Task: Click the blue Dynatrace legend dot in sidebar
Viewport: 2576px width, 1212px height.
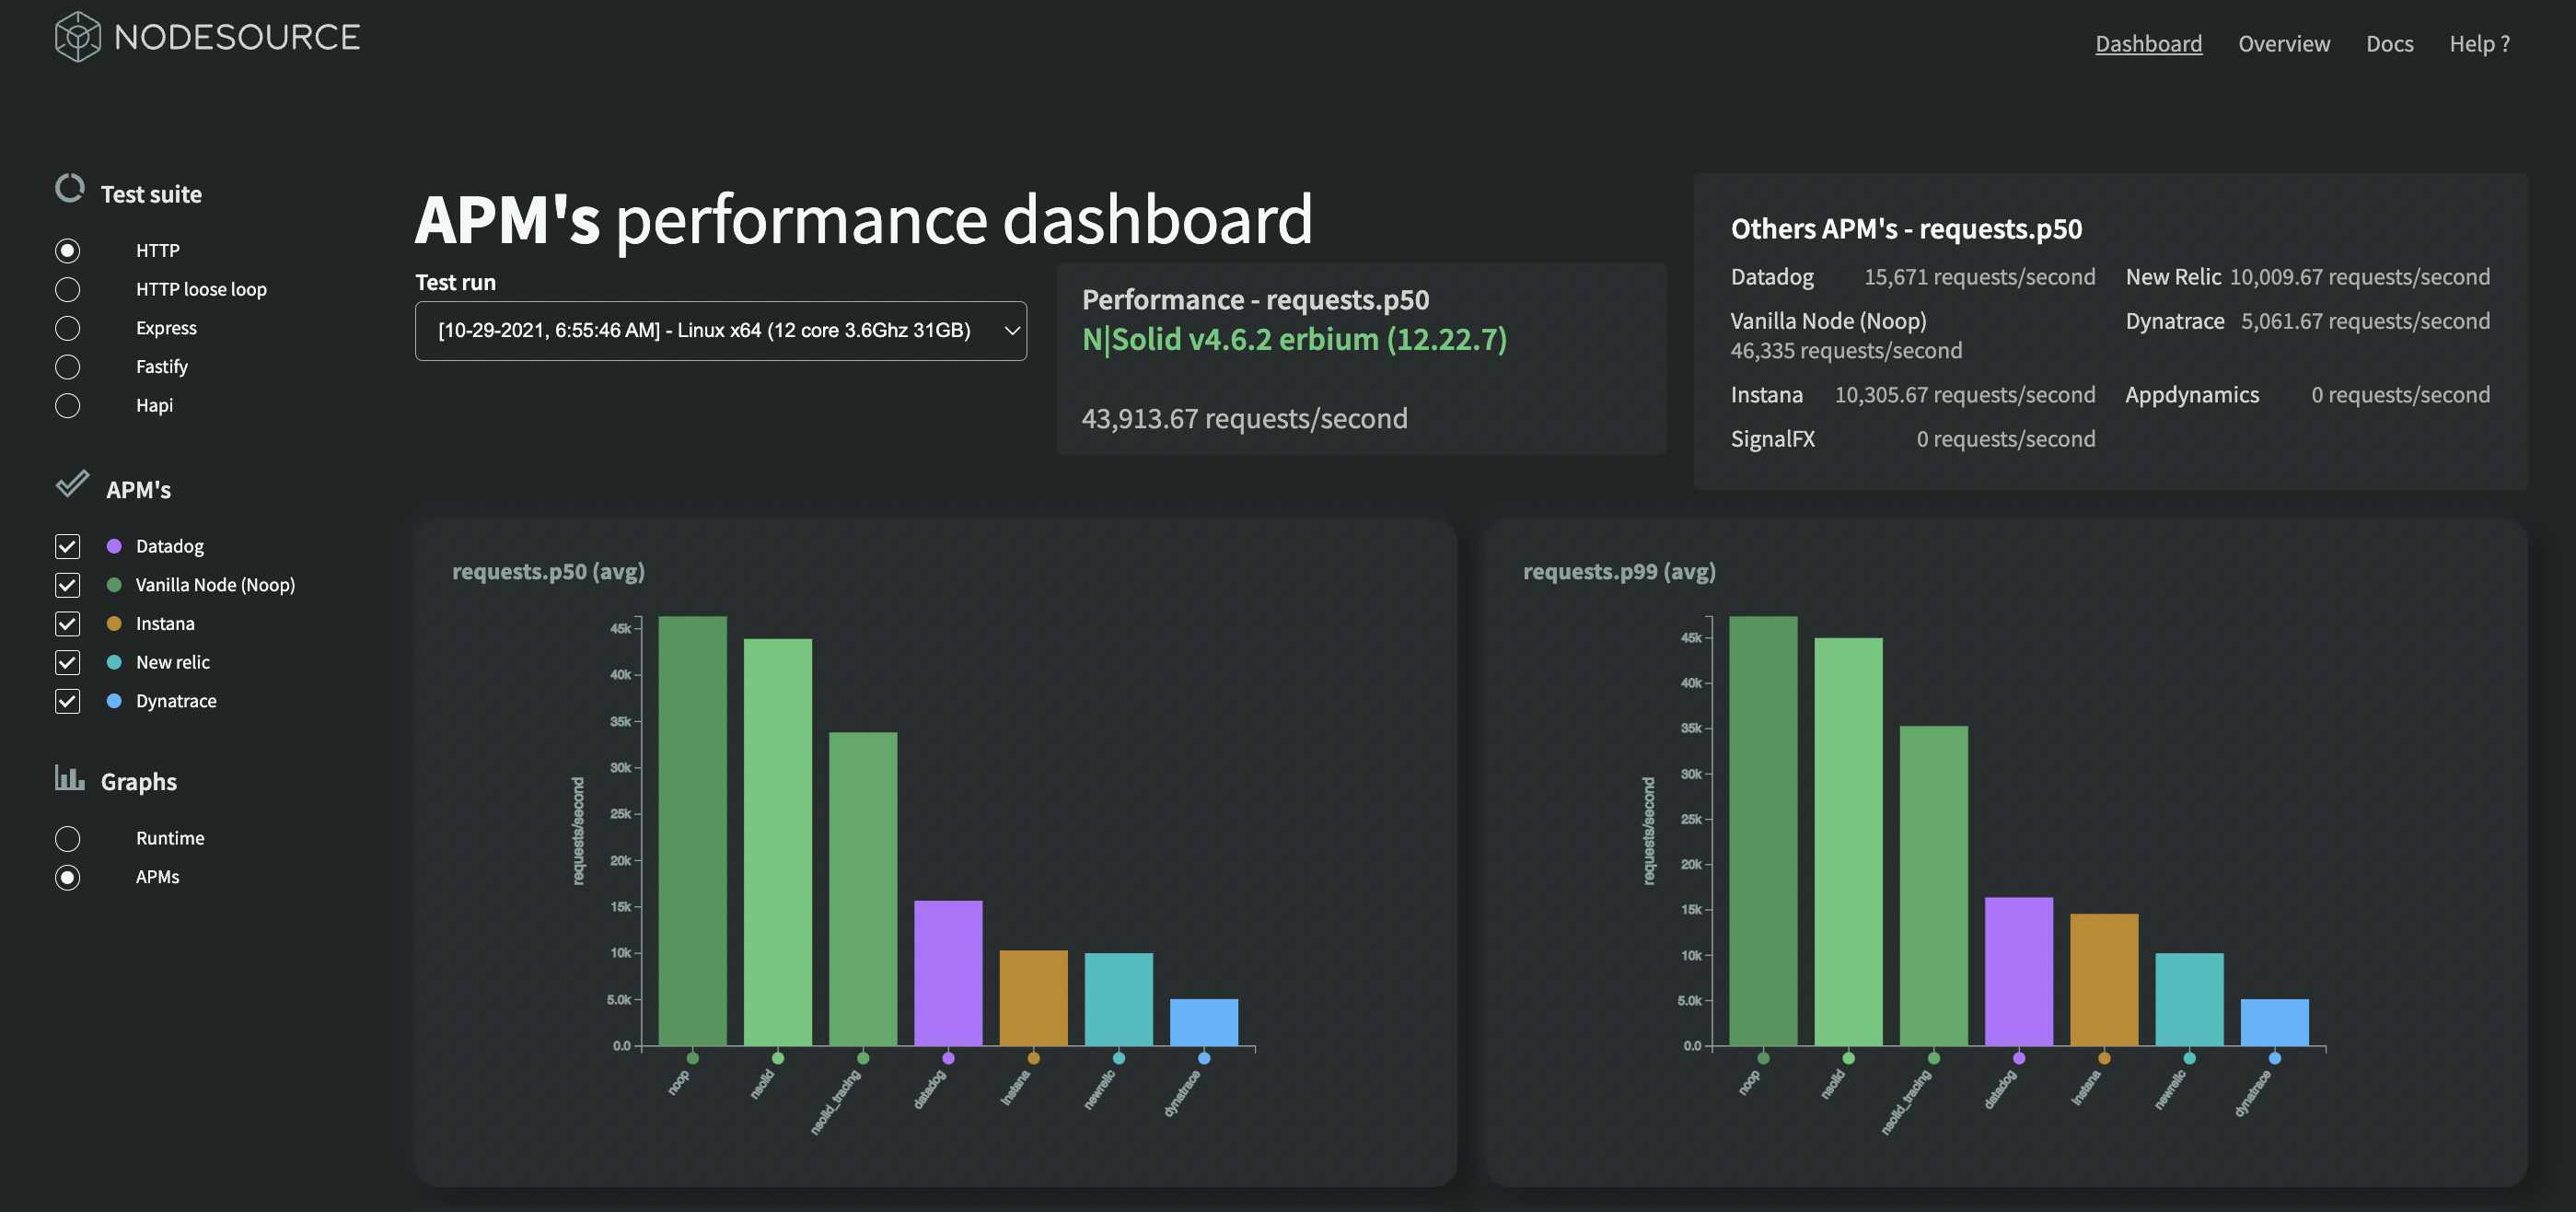Action: (x=114, y=701)
